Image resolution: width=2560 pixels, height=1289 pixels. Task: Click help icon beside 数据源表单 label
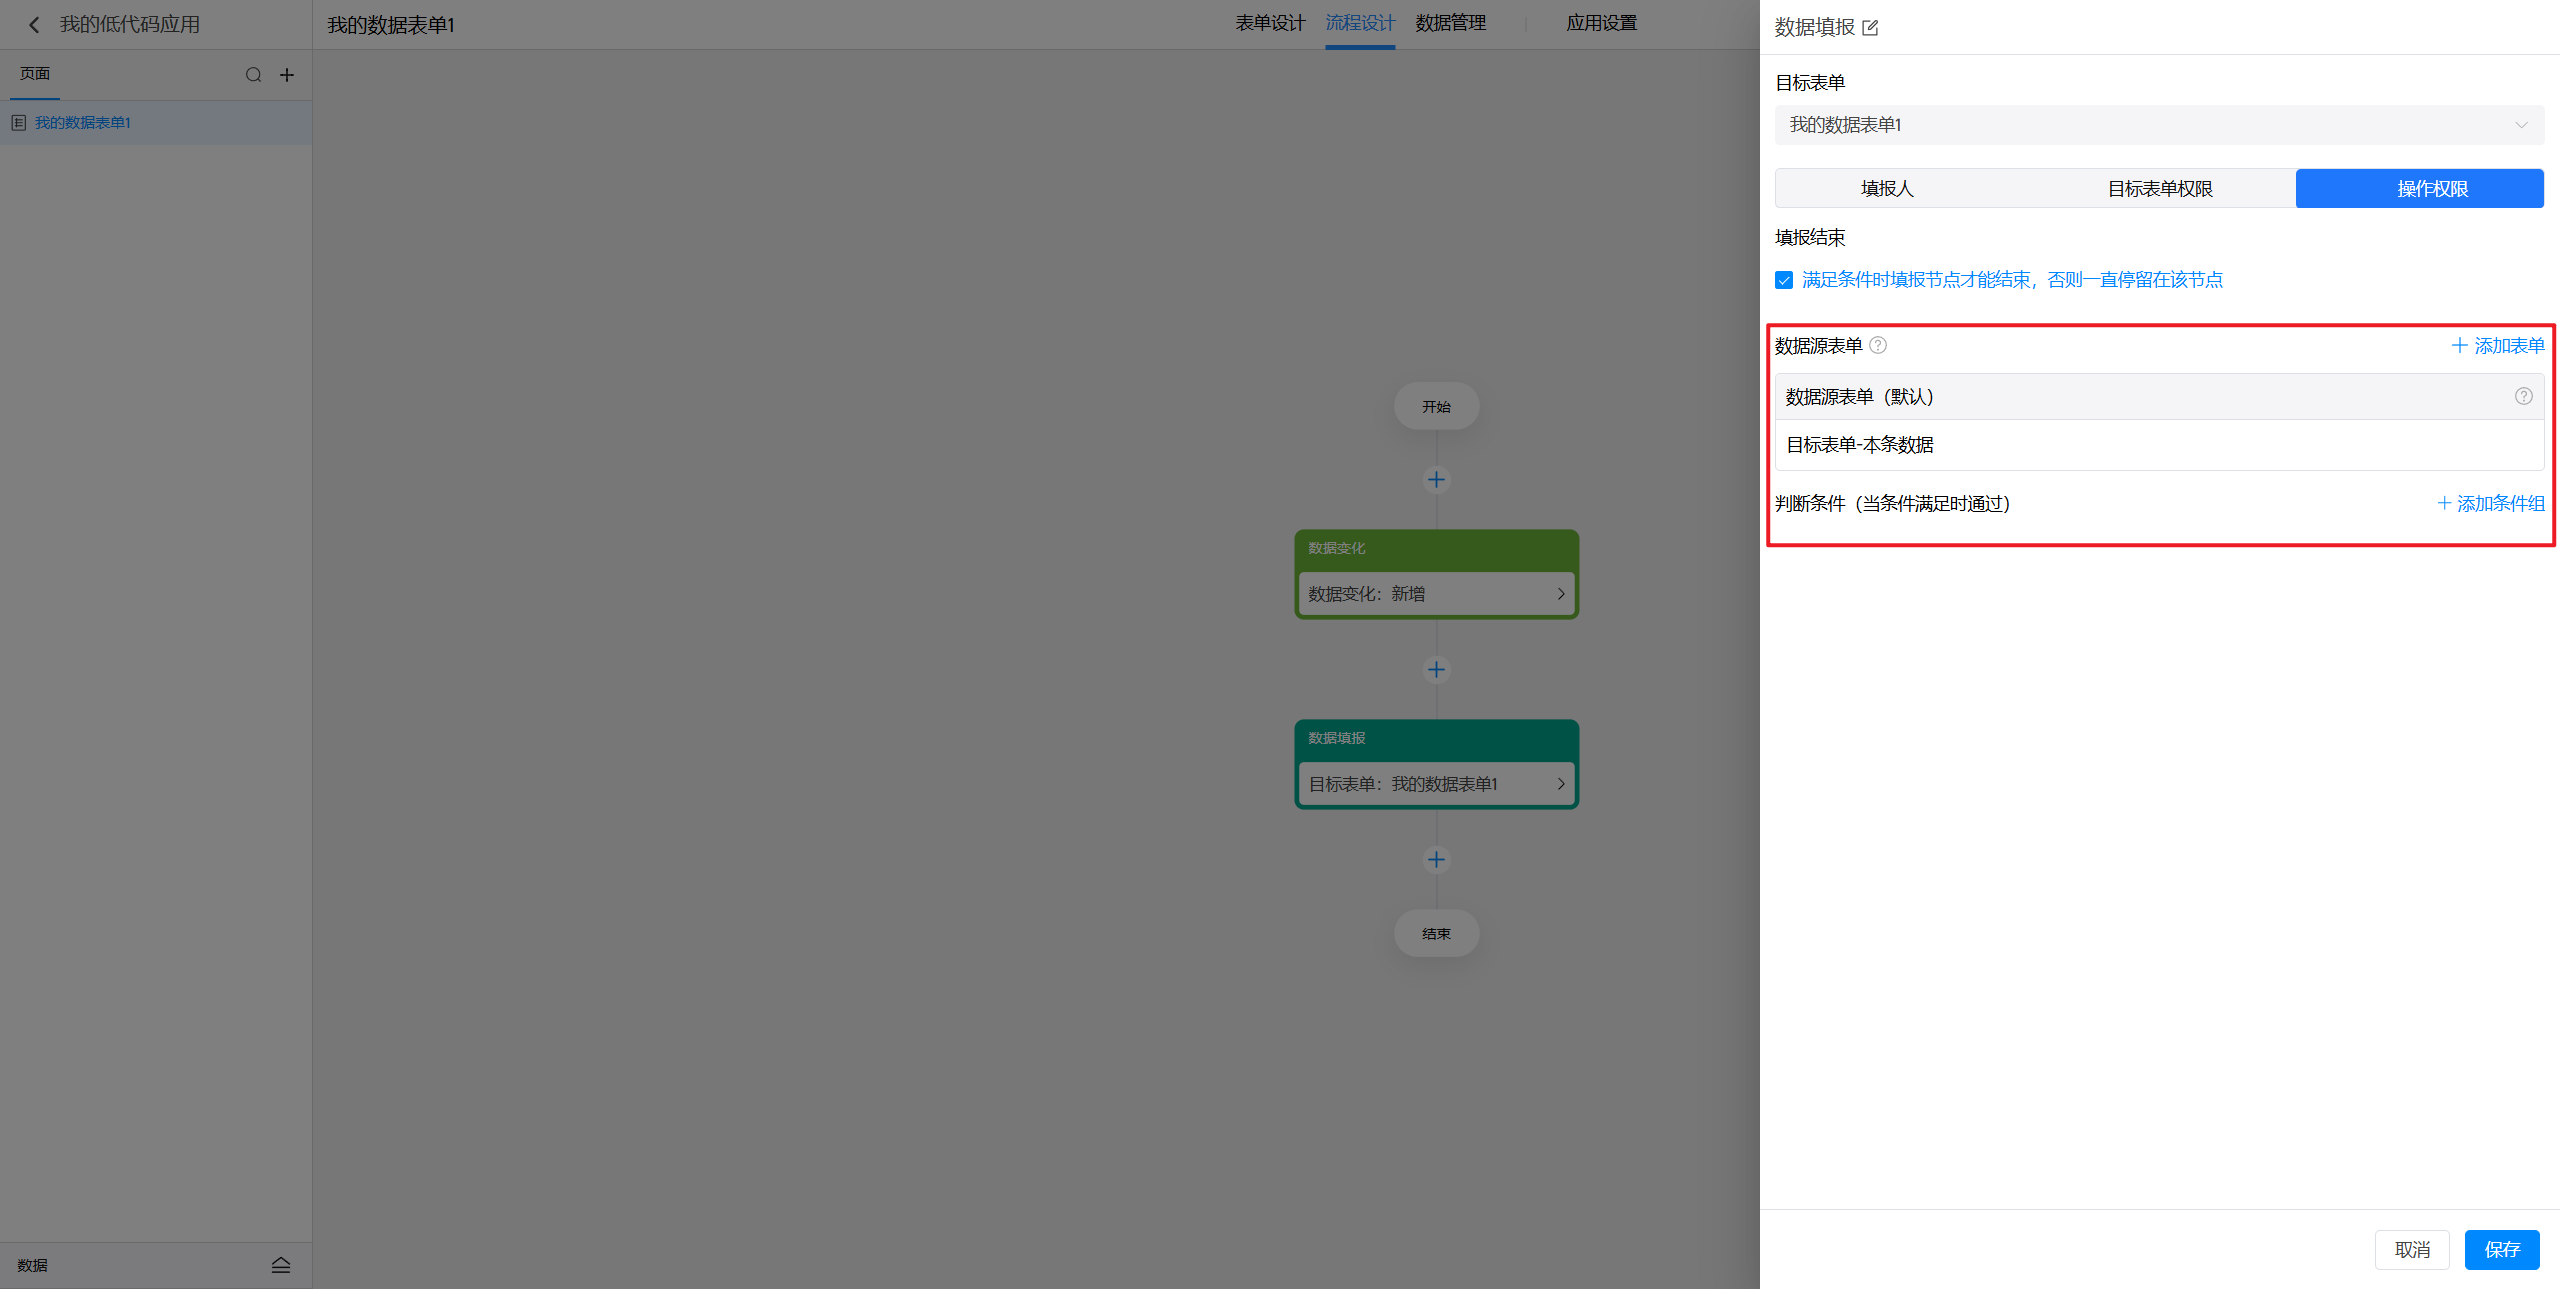coord(1878,345)
